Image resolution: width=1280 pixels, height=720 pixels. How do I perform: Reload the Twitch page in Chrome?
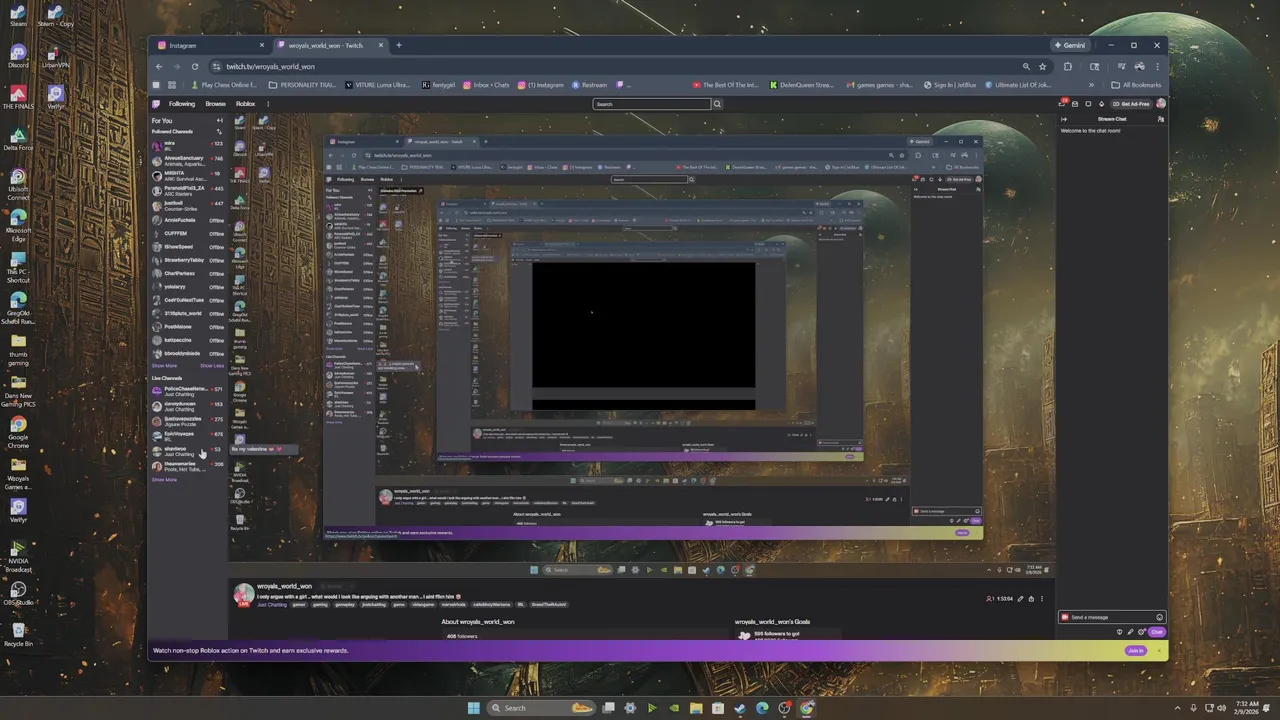click(195, 66)
